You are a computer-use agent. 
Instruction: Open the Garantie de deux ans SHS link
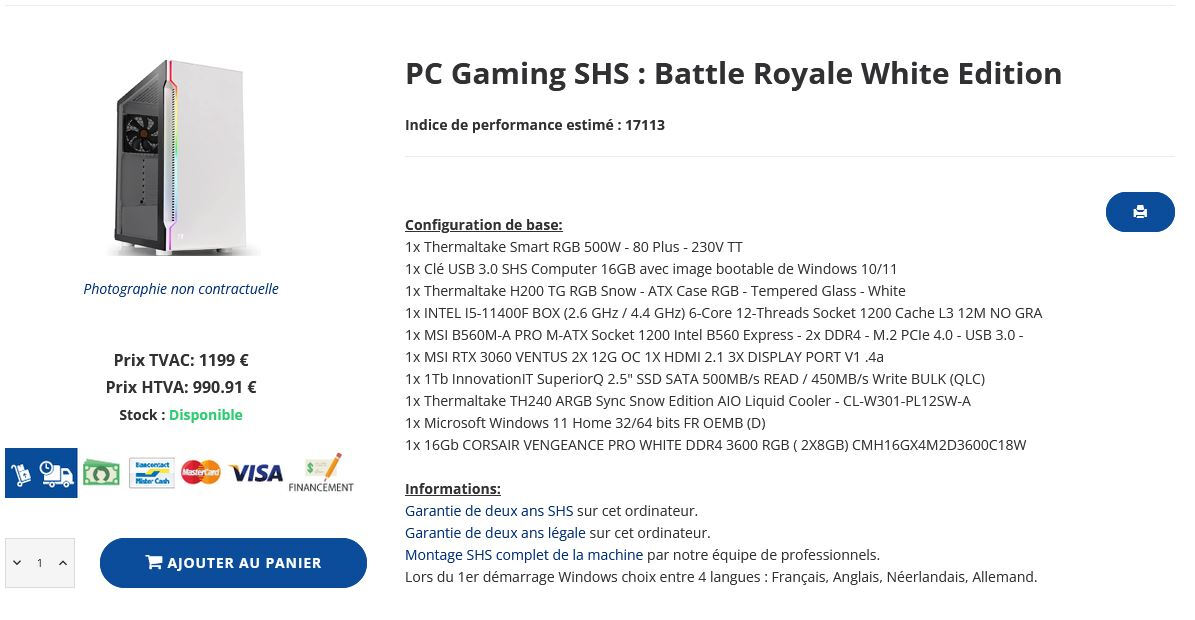tap(489, 511)
